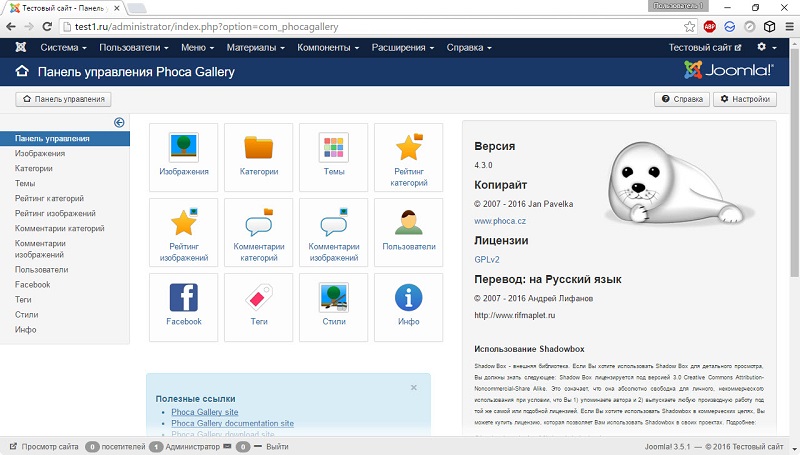Click the blue globe extension icon
The image size is (800, 455).
[x=730, y=27]
